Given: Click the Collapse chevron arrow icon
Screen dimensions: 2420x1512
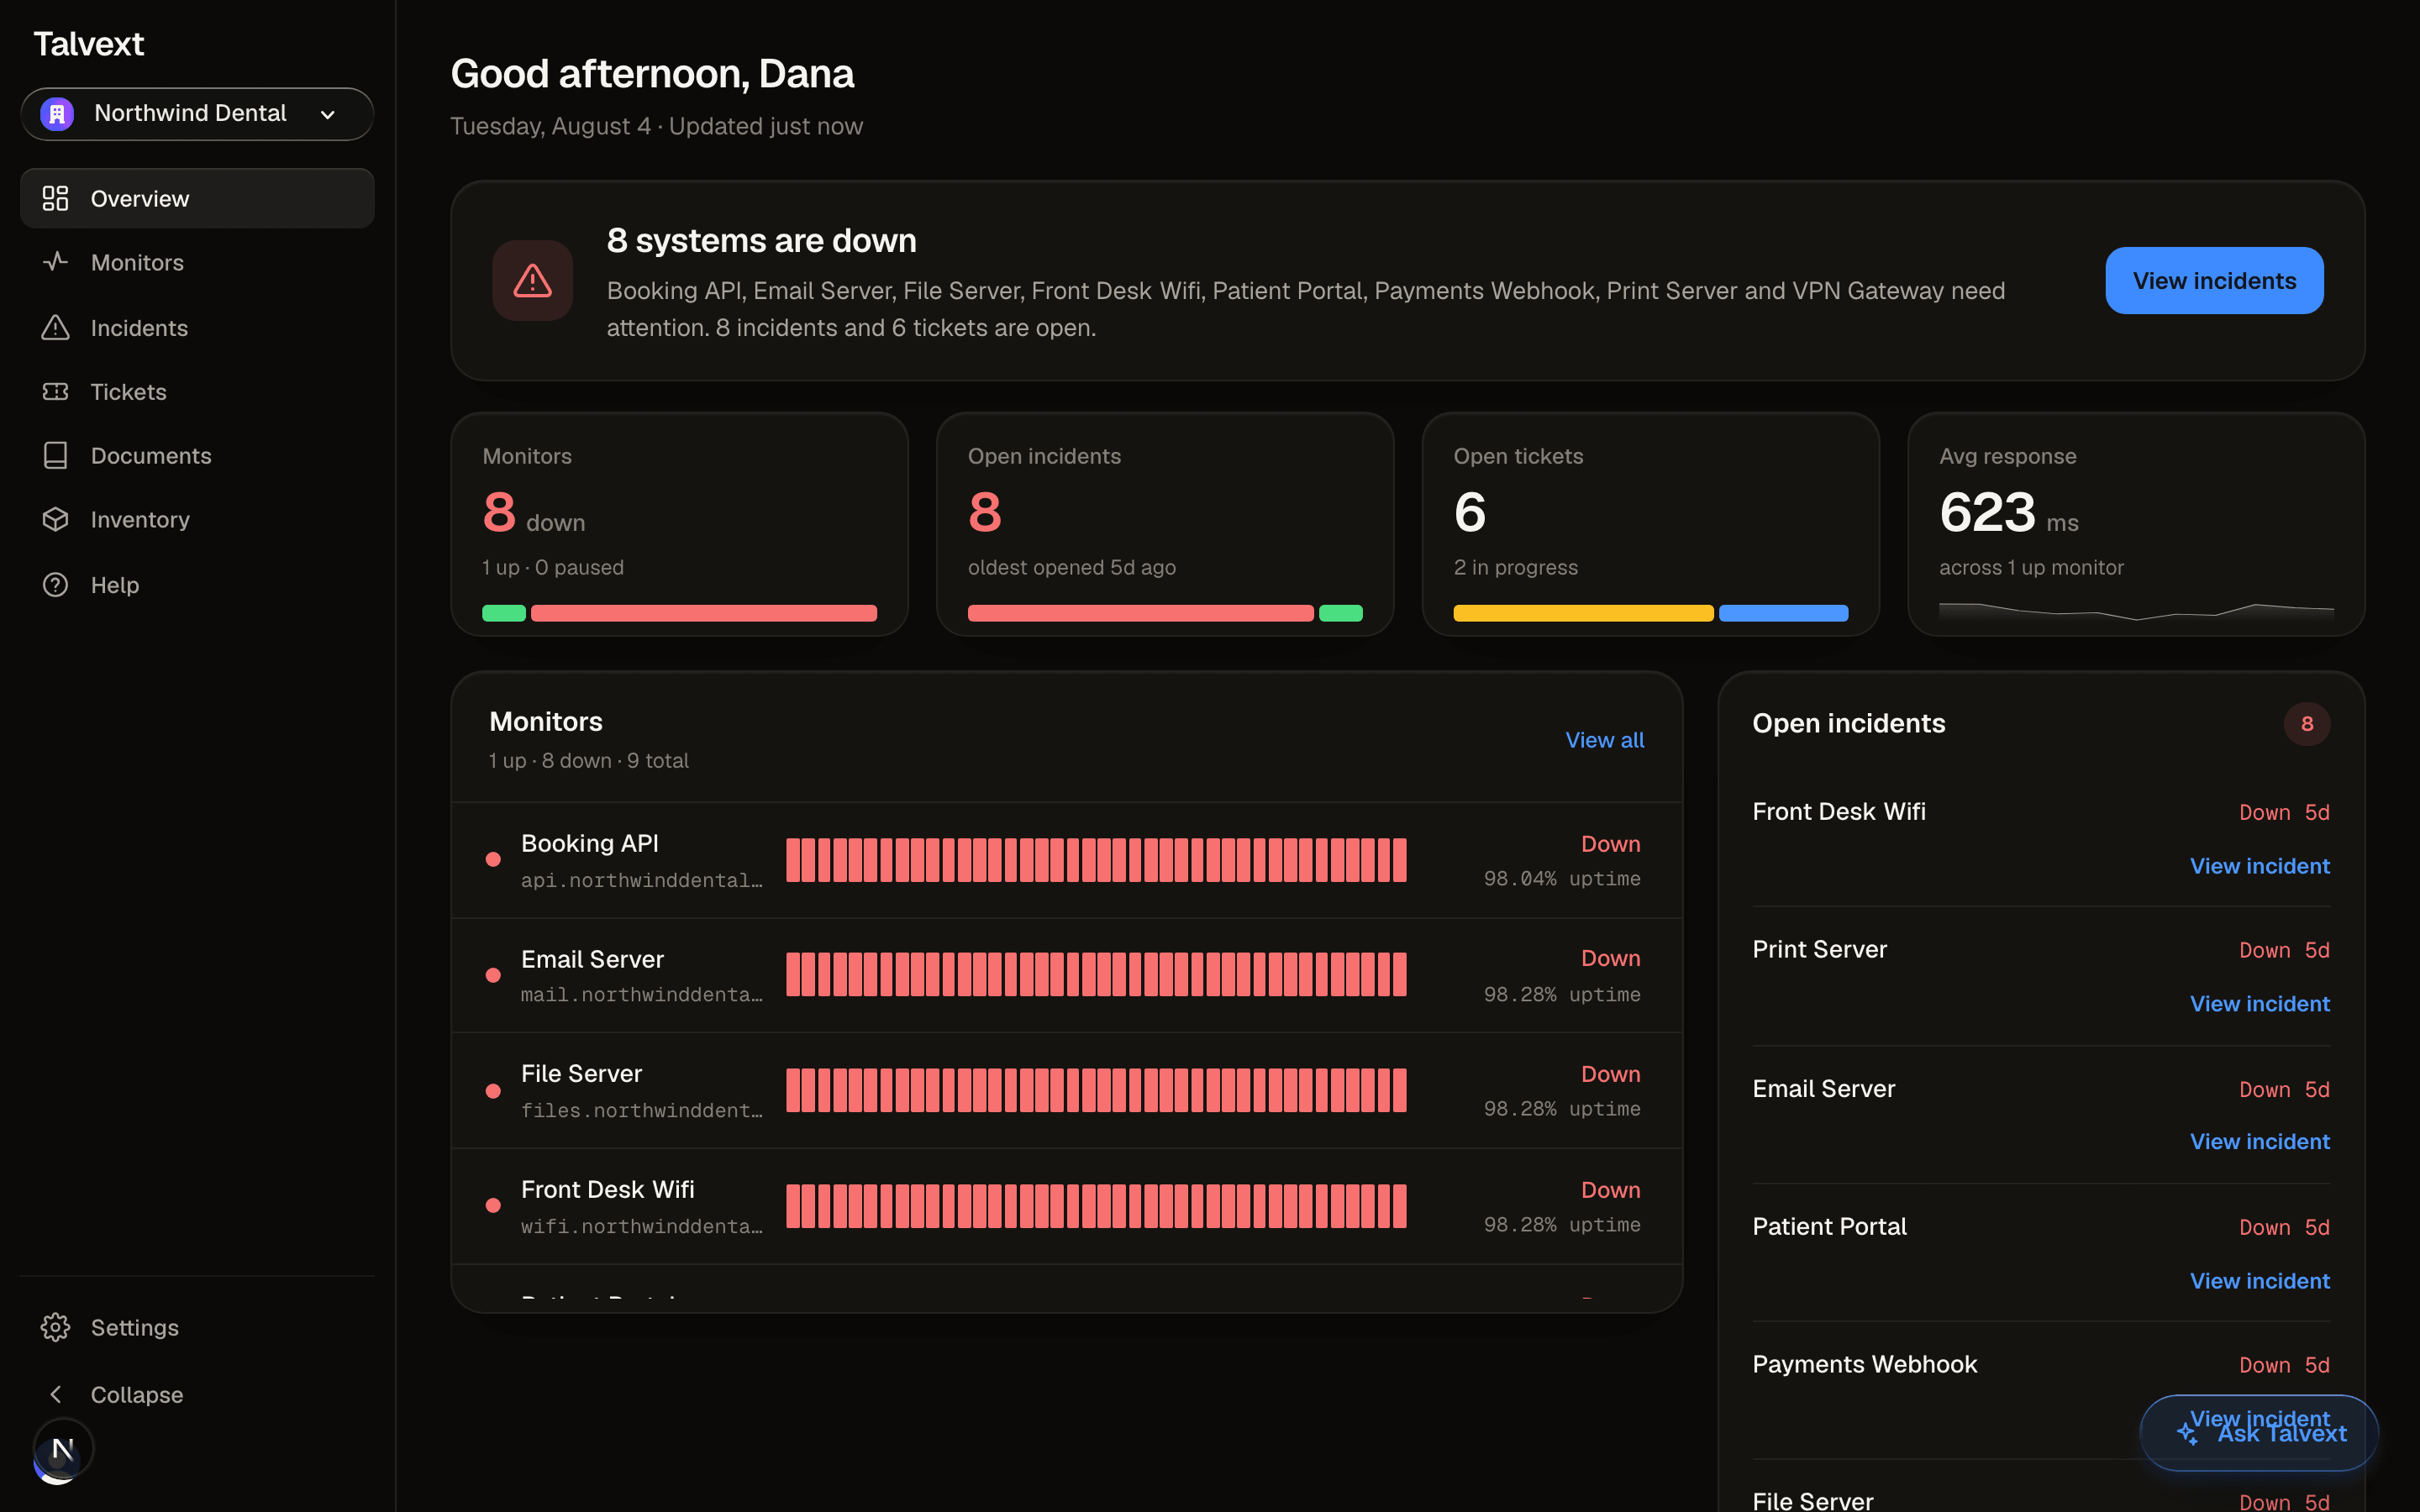Looking at the screenshot, I should pos(55,1394).
